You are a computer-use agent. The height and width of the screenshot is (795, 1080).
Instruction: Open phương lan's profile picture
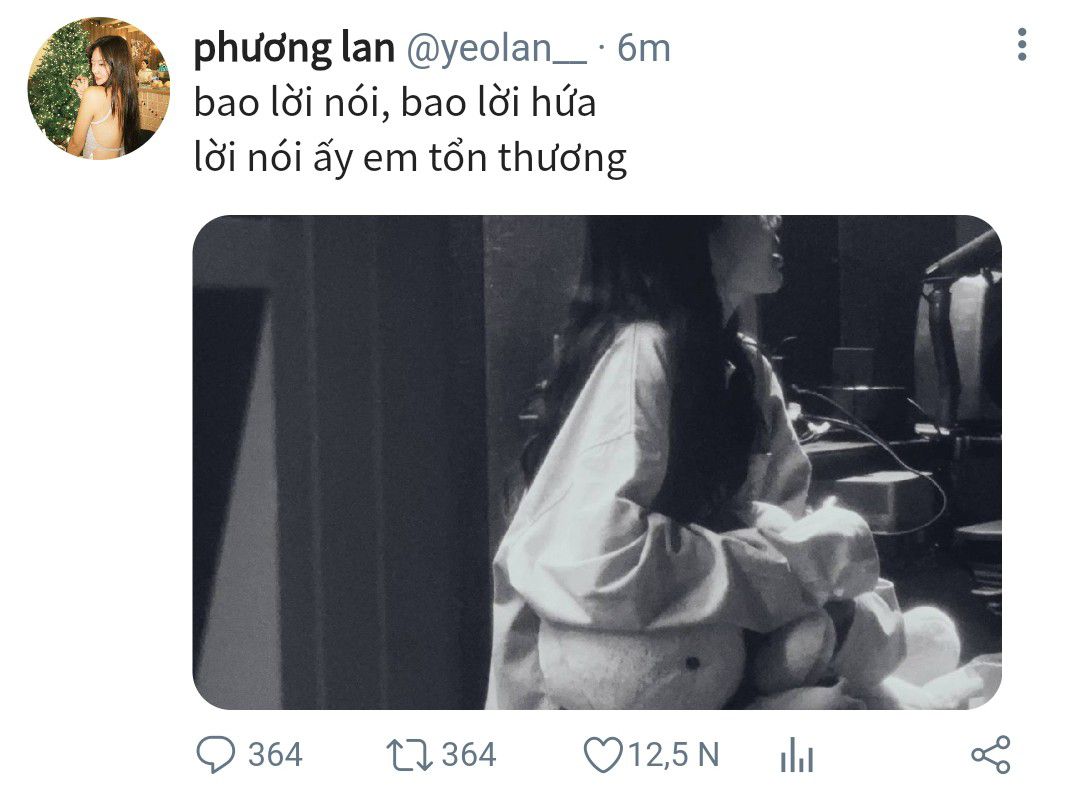click(98, 89)
